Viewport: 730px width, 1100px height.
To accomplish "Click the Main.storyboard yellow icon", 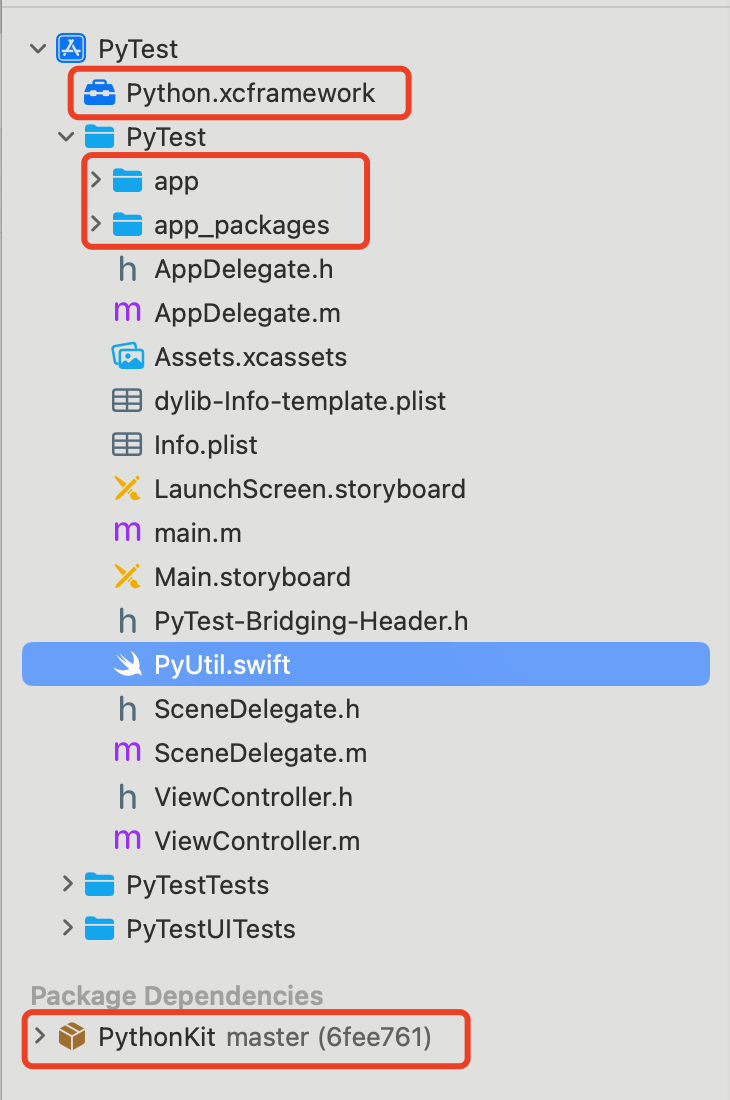I will [126, 576].
